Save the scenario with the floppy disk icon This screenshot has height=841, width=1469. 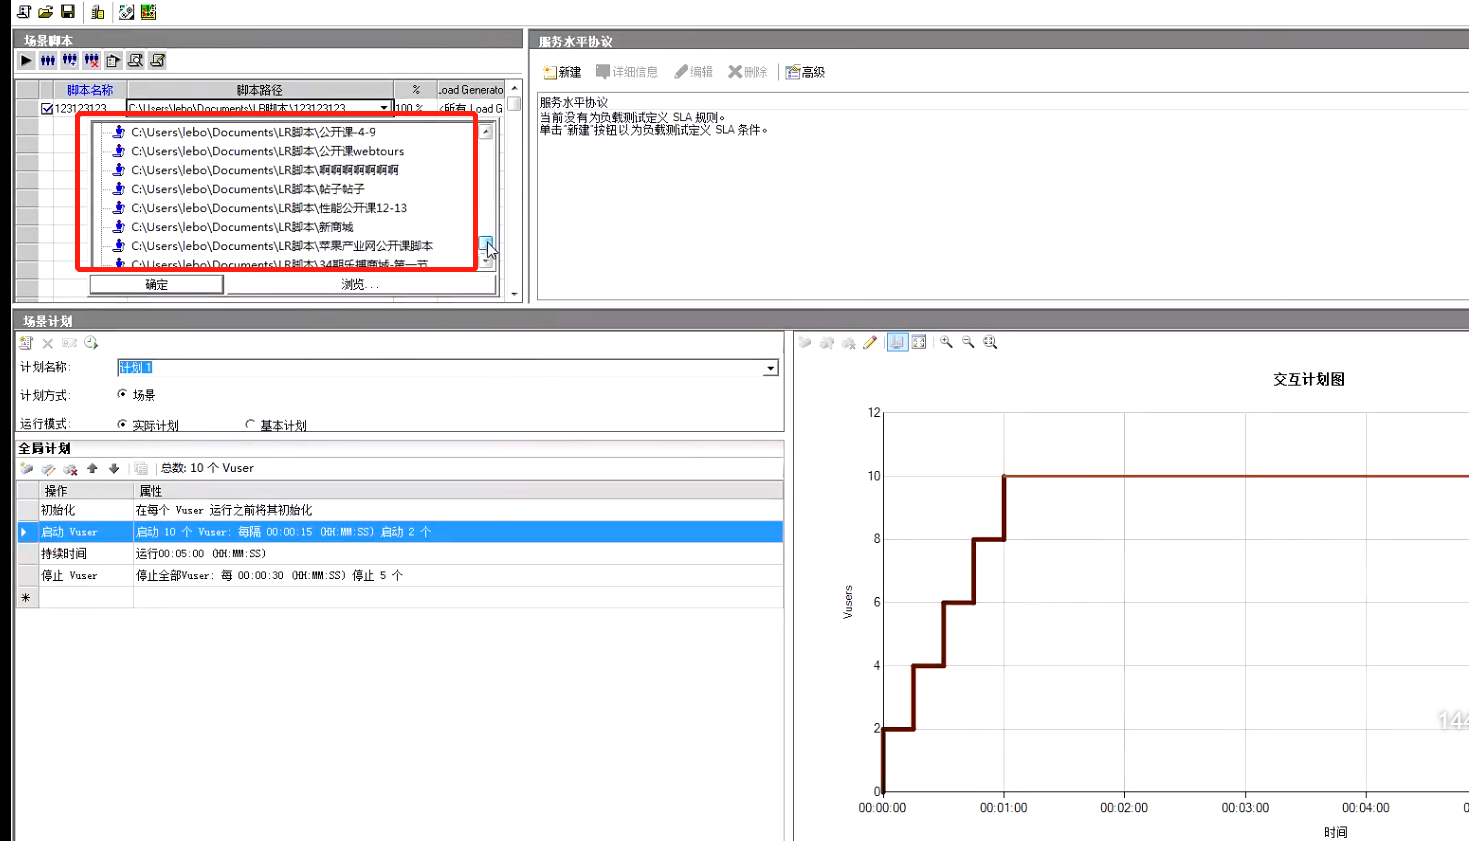tap(68, 12)
